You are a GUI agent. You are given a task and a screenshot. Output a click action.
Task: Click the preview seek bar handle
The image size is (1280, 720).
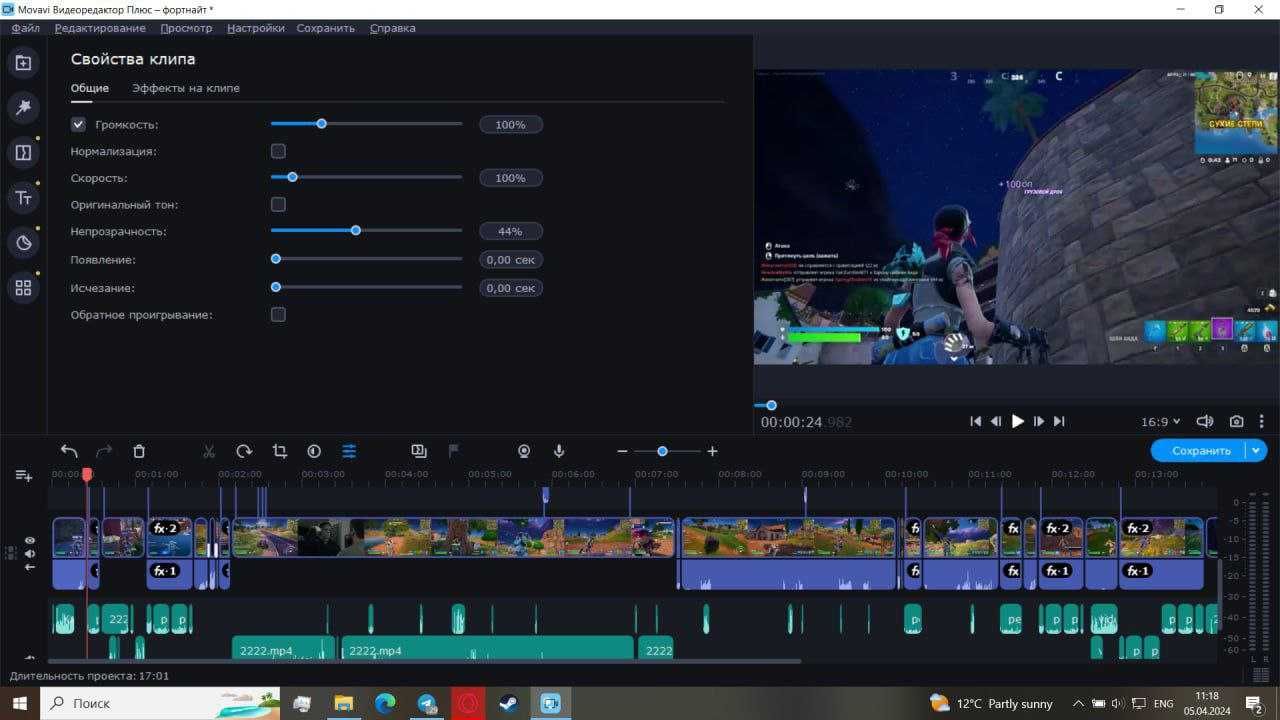[771, 405]
